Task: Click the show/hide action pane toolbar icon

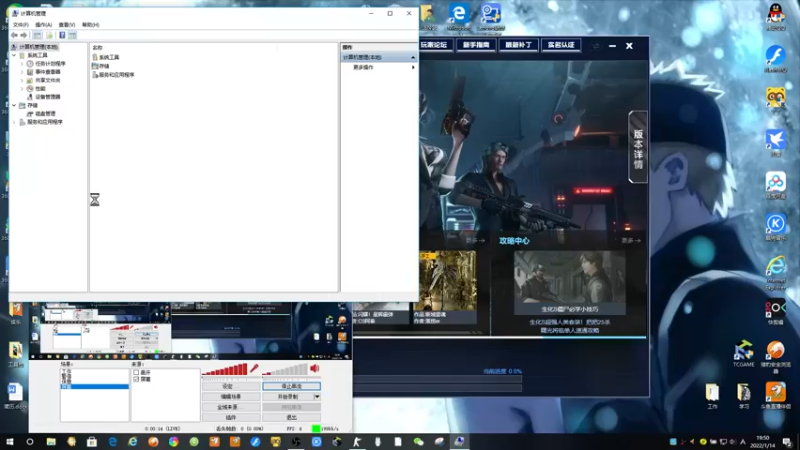Action: tap(72, 35)
